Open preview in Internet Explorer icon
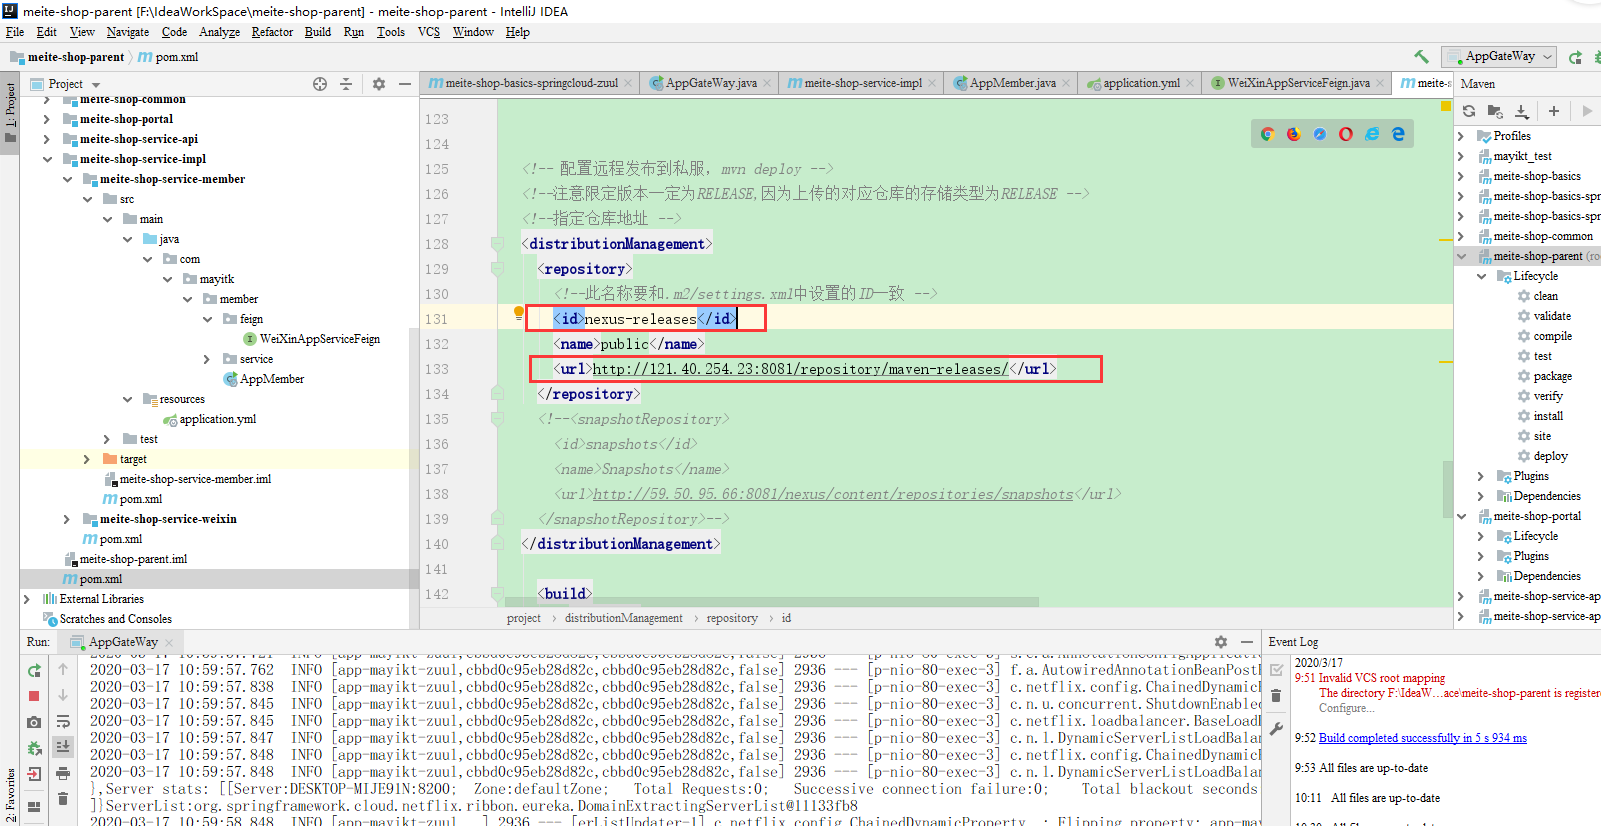Screen dimensions: 1601x826 [x=1372, y=134]
